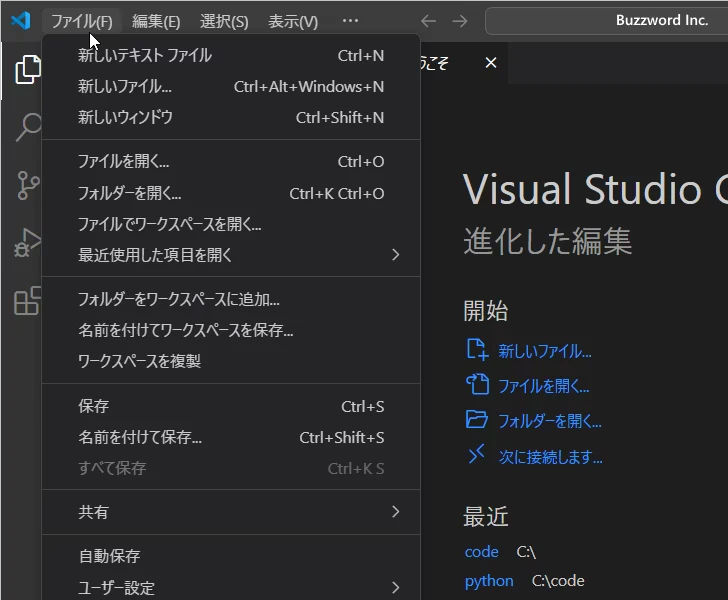Open the 選択(S) menu
Image resolution: width=728 pixels, height=600 pixels.
(224, 21)
